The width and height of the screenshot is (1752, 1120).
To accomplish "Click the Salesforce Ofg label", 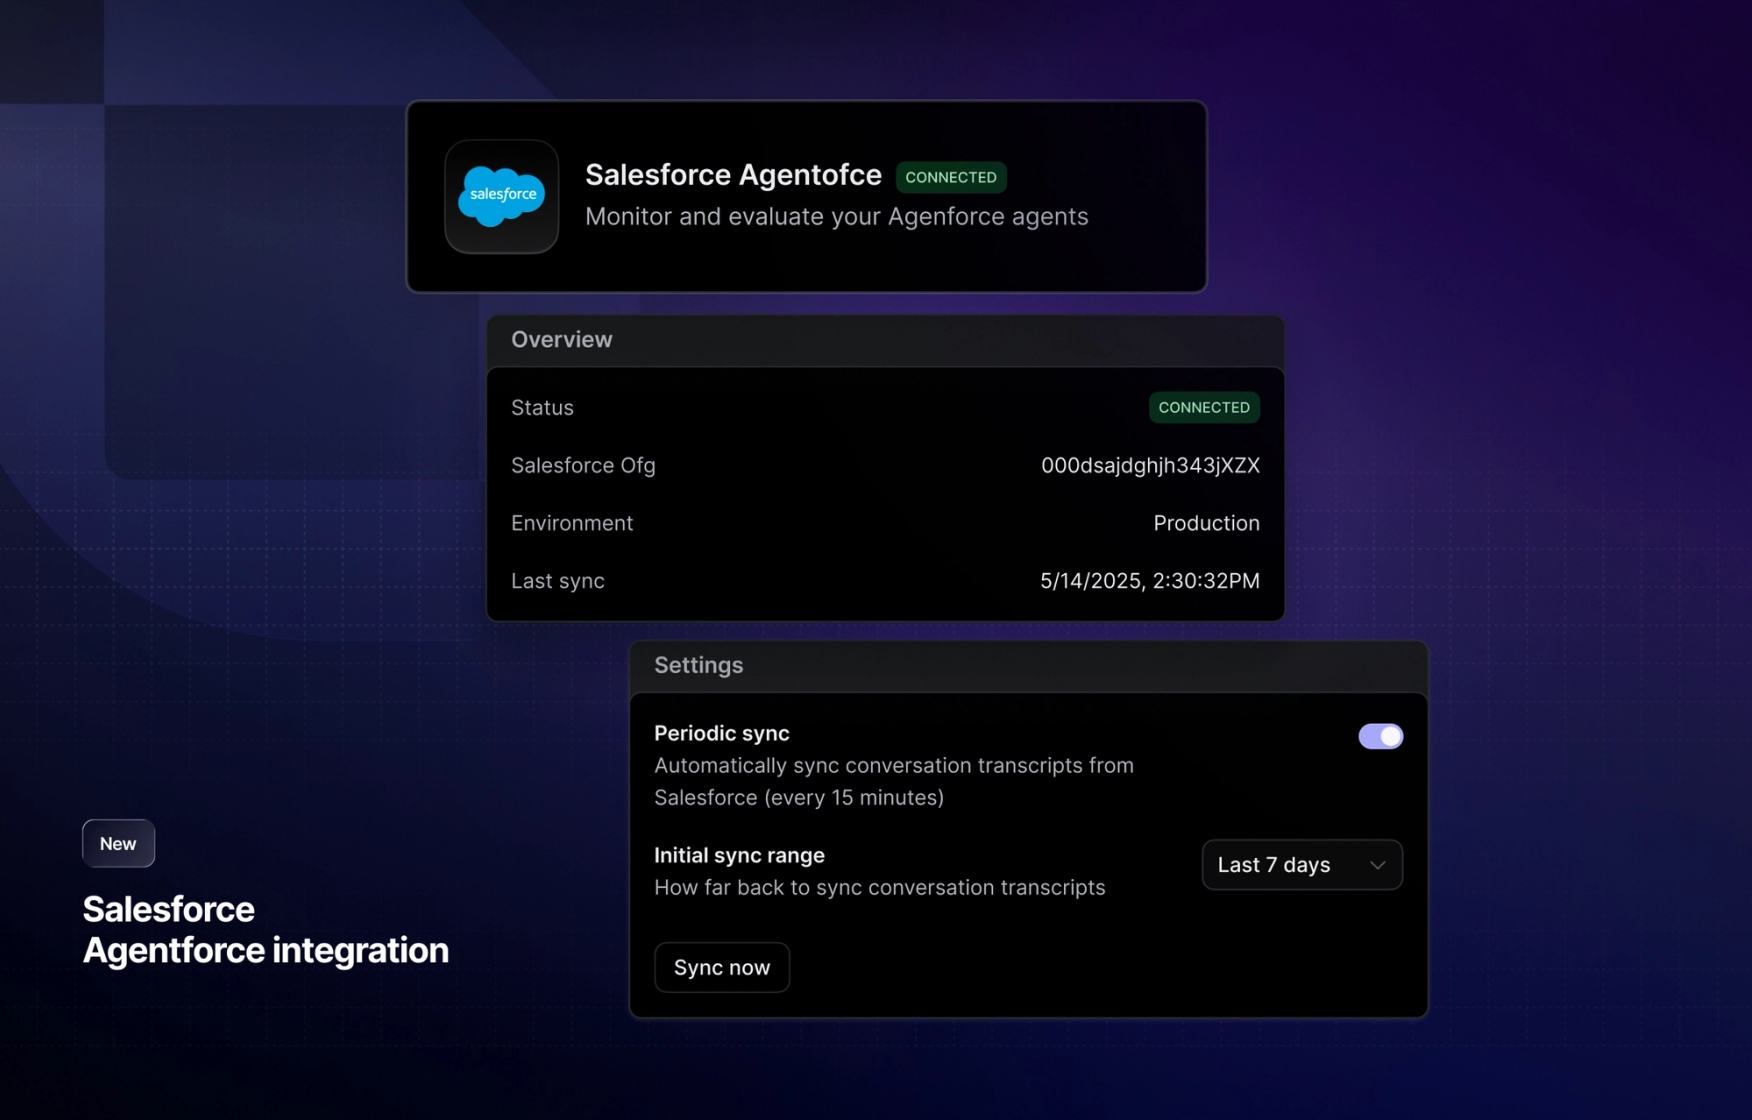I will [583, 465].
